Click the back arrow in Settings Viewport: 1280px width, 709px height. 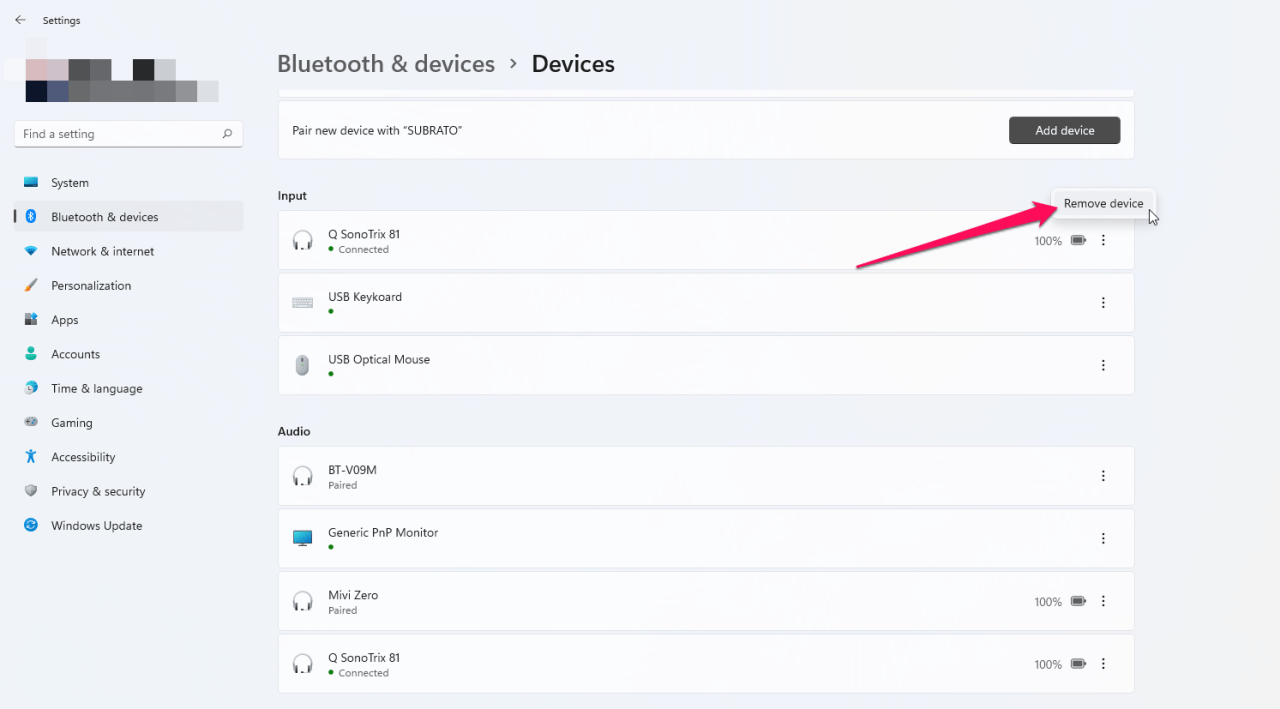(20, 20)
